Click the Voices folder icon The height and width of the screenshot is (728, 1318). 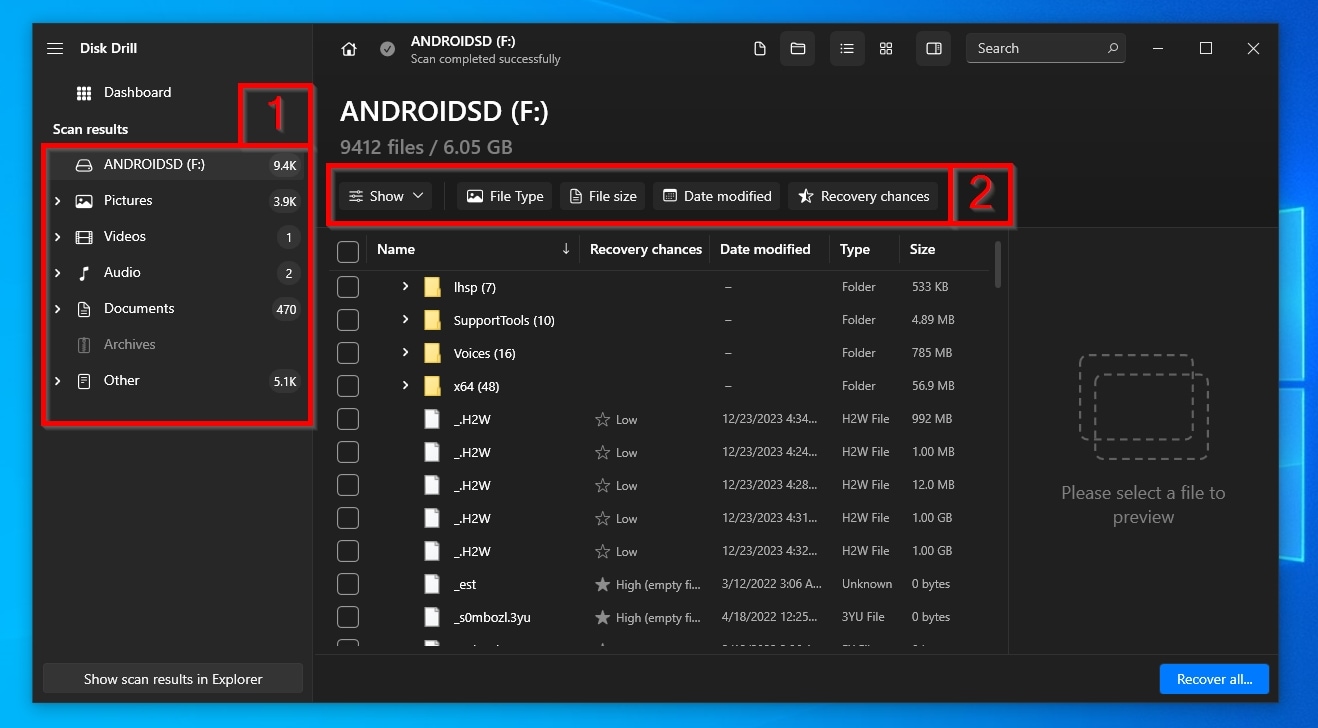pos(432,354)
